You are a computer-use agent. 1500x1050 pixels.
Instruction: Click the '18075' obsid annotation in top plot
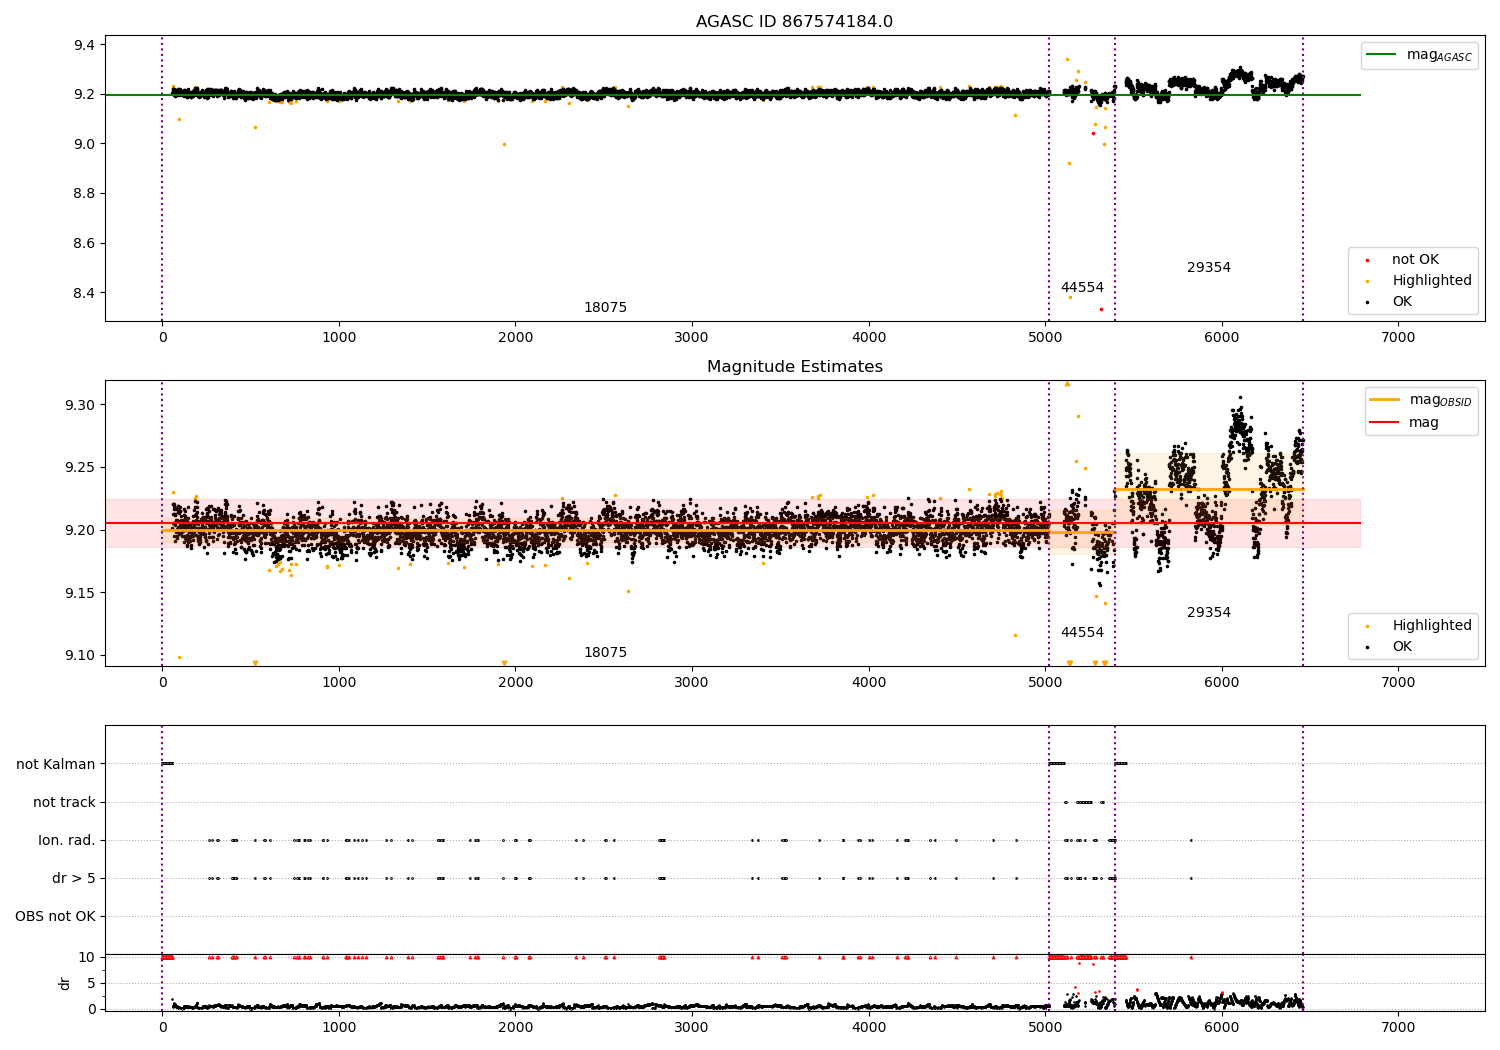click(x=605, y=308)
